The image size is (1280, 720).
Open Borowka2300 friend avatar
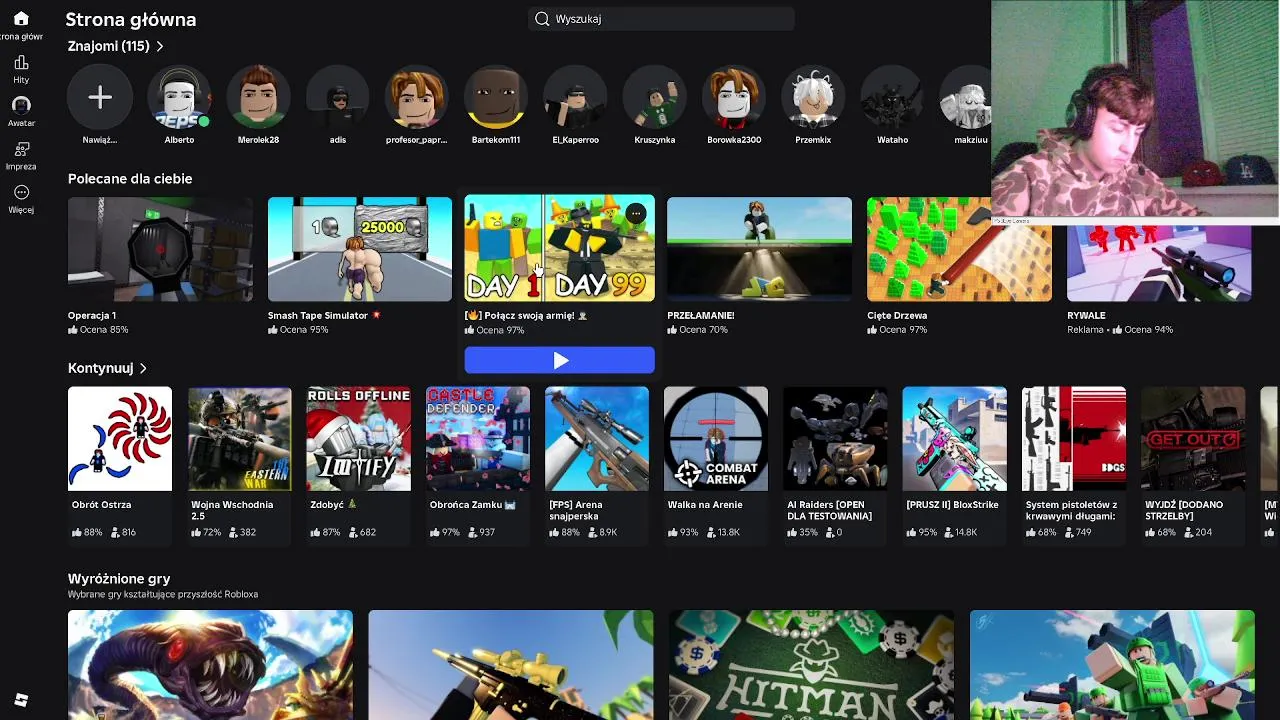pos(734,97)
